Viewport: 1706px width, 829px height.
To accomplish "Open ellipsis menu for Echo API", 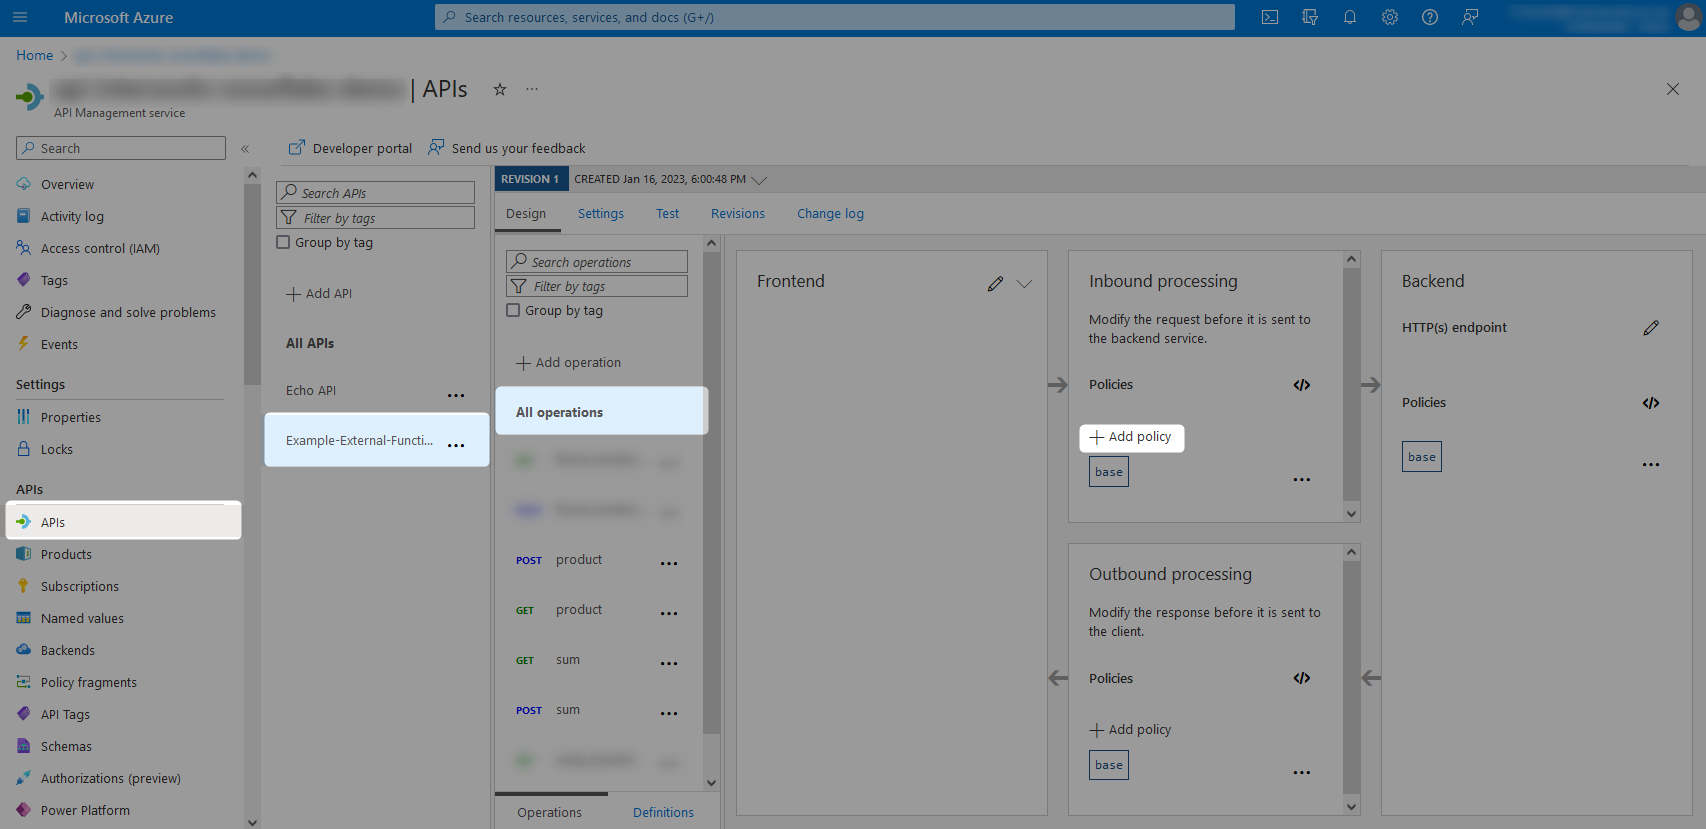I will (x=456, y=396).
